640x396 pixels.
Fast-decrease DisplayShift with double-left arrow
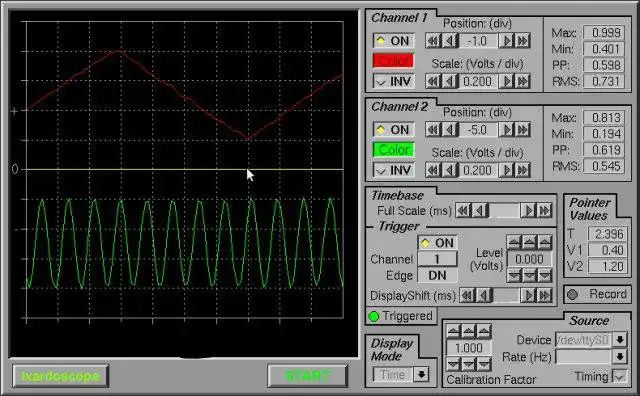coord(468,295)
